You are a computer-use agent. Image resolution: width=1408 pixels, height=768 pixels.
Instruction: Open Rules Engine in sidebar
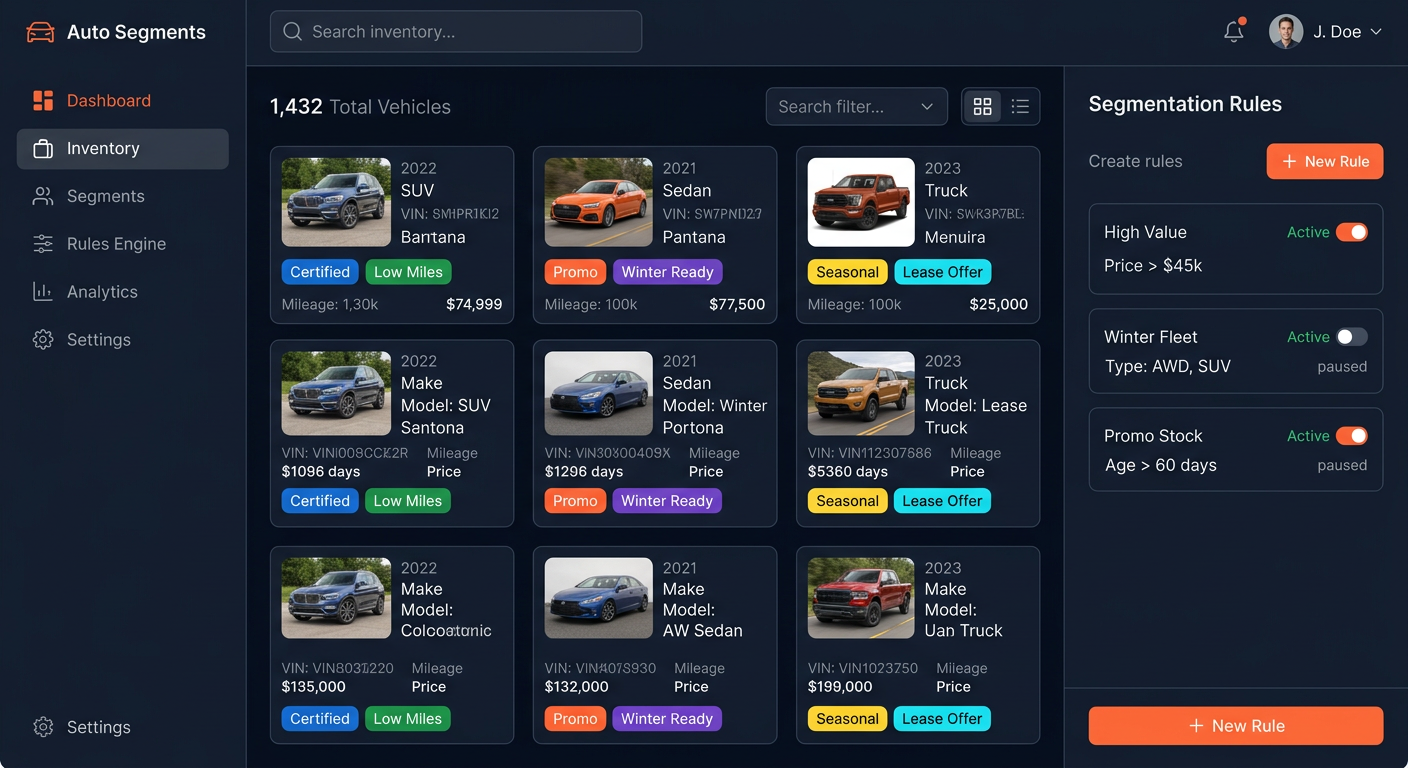pos(123,244)
